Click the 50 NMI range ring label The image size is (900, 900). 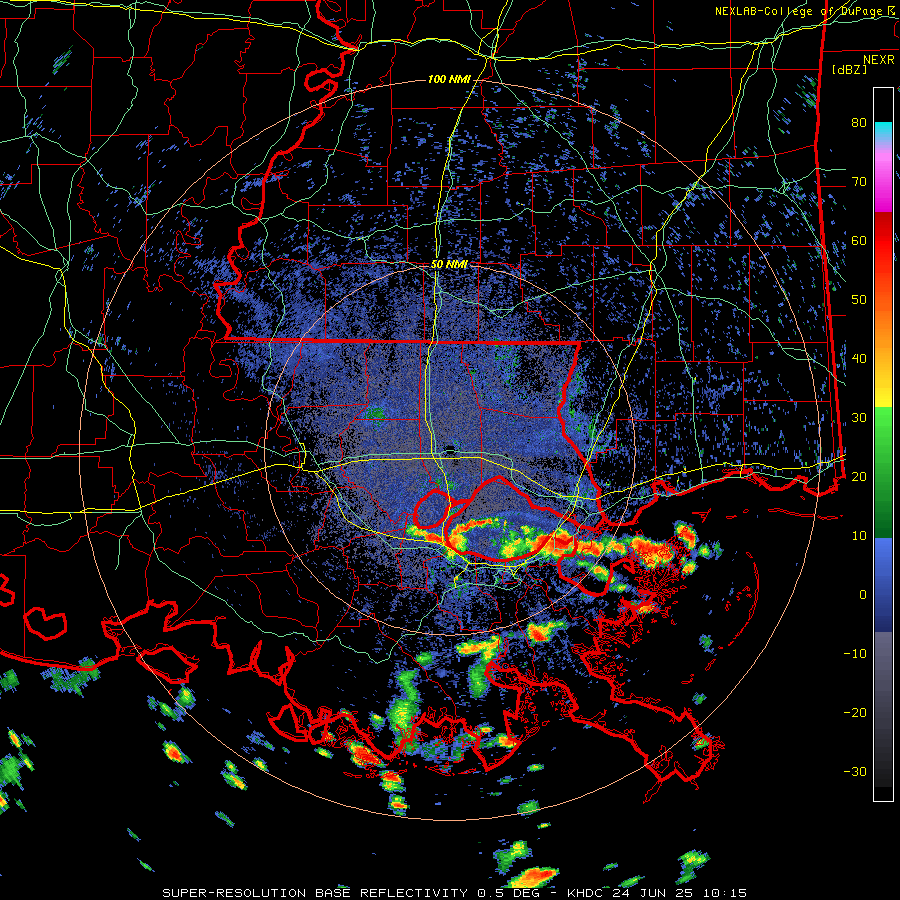449,265
